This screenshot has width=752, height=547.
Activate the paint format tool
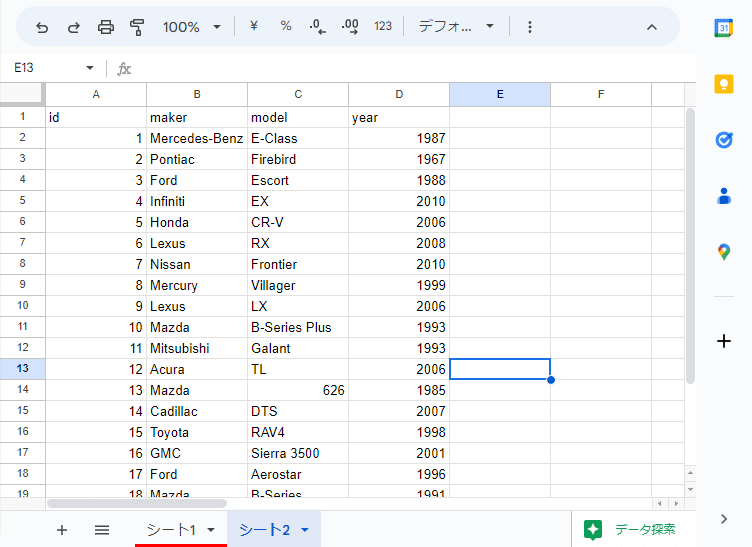pyautogui.click(x=137, y=27)
